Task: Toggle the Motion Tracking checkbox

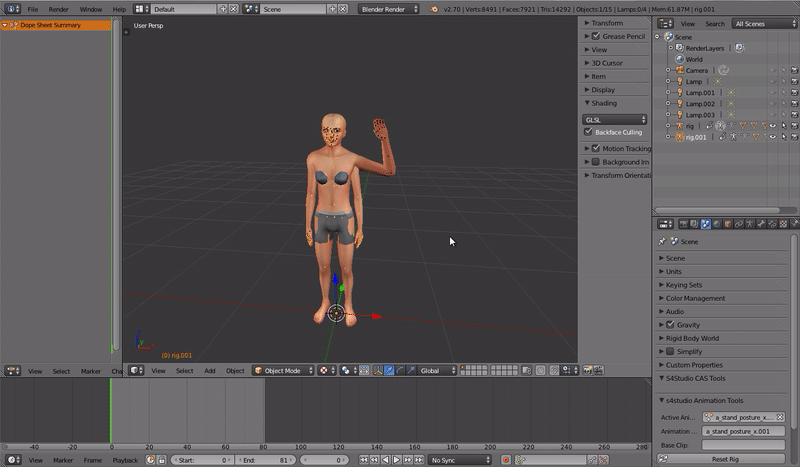Action: (595, 148)
